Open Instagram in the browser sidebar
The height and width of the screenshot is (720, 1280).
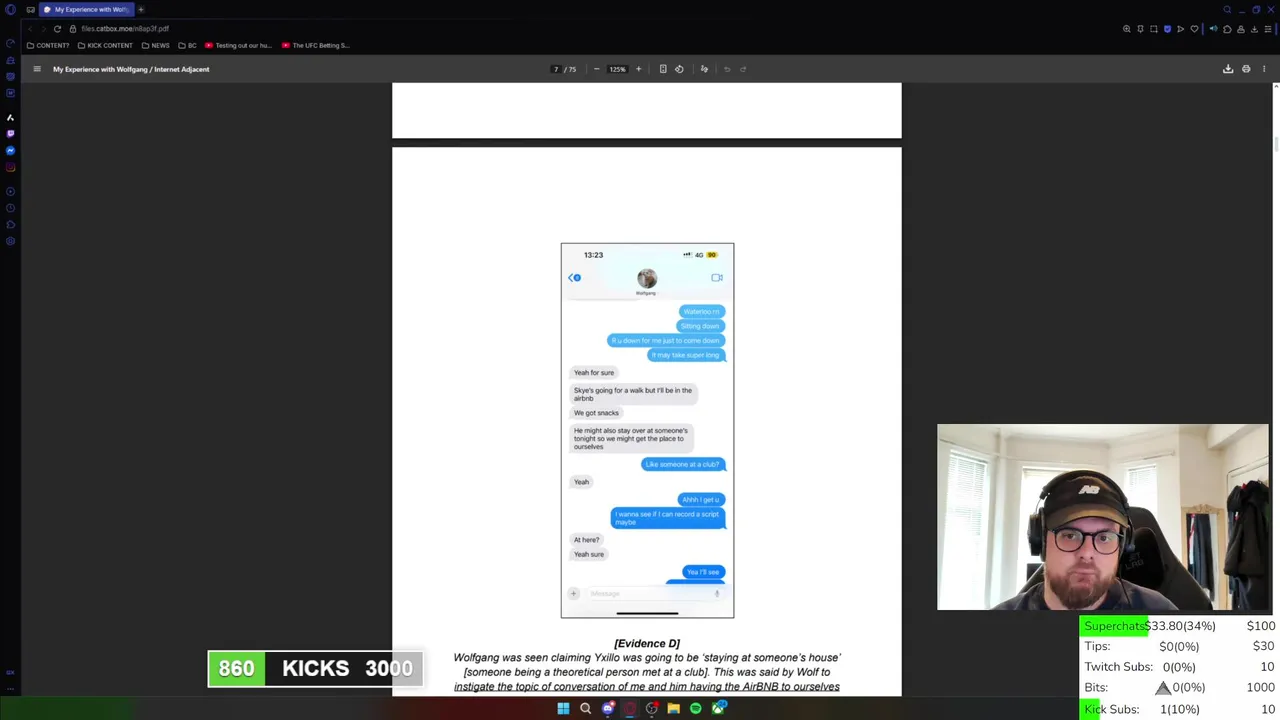pyautogui.click(x=10, y=167)
